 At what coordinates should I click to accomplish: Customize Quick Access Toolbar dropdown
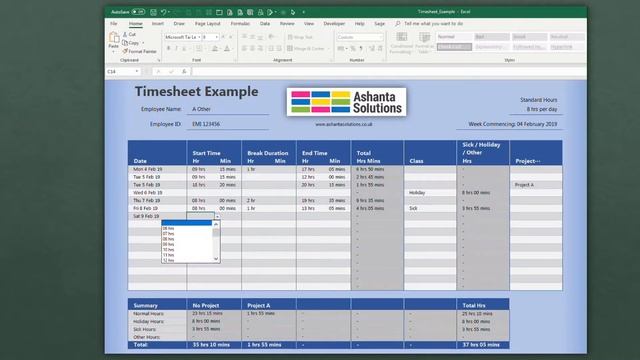303,12
